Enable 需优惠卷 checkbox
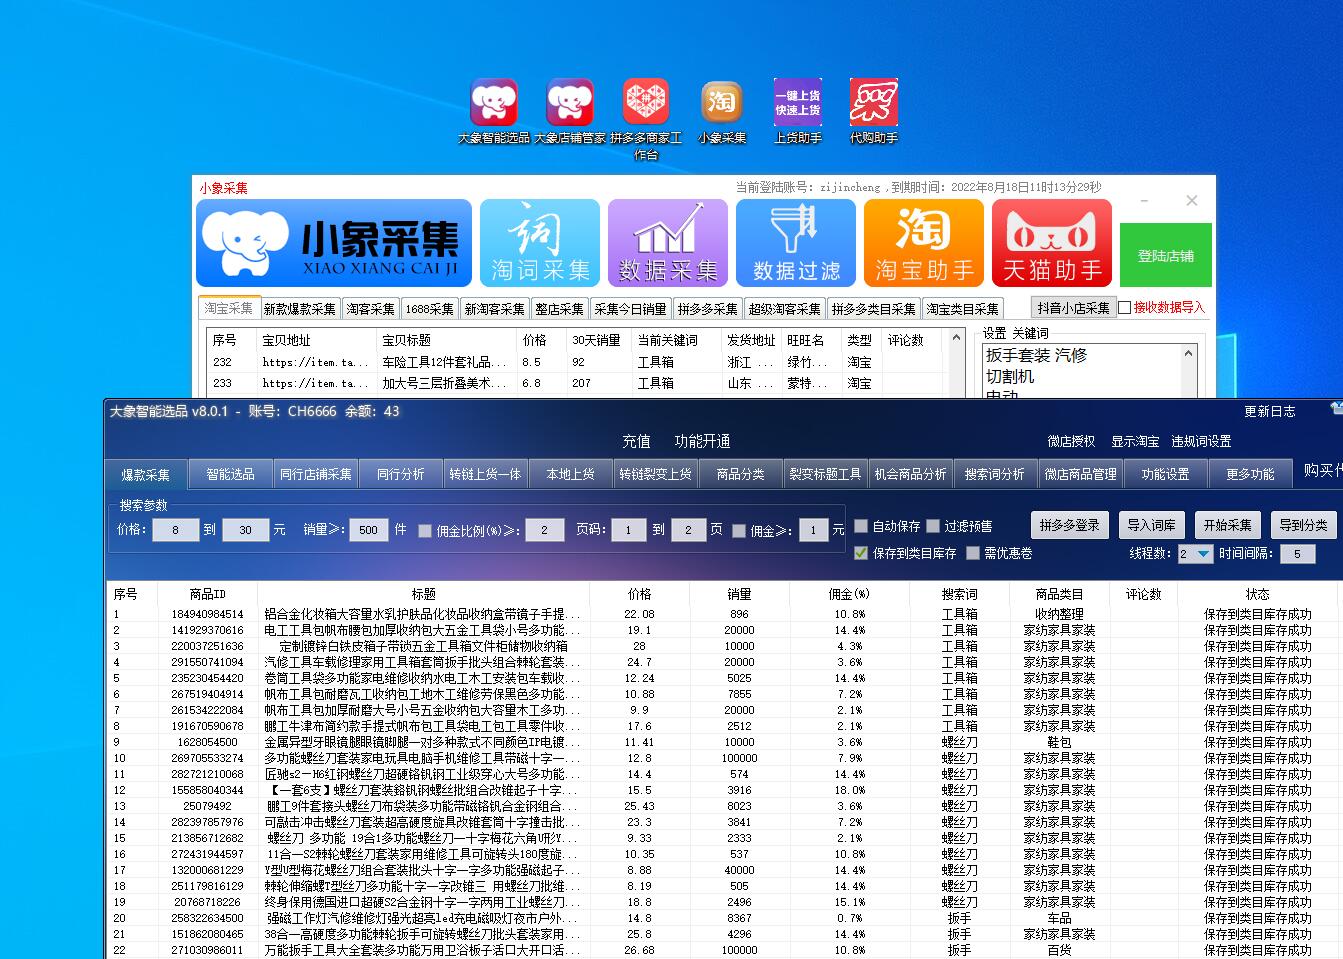The image size is (1343, 959). [973, 553]
